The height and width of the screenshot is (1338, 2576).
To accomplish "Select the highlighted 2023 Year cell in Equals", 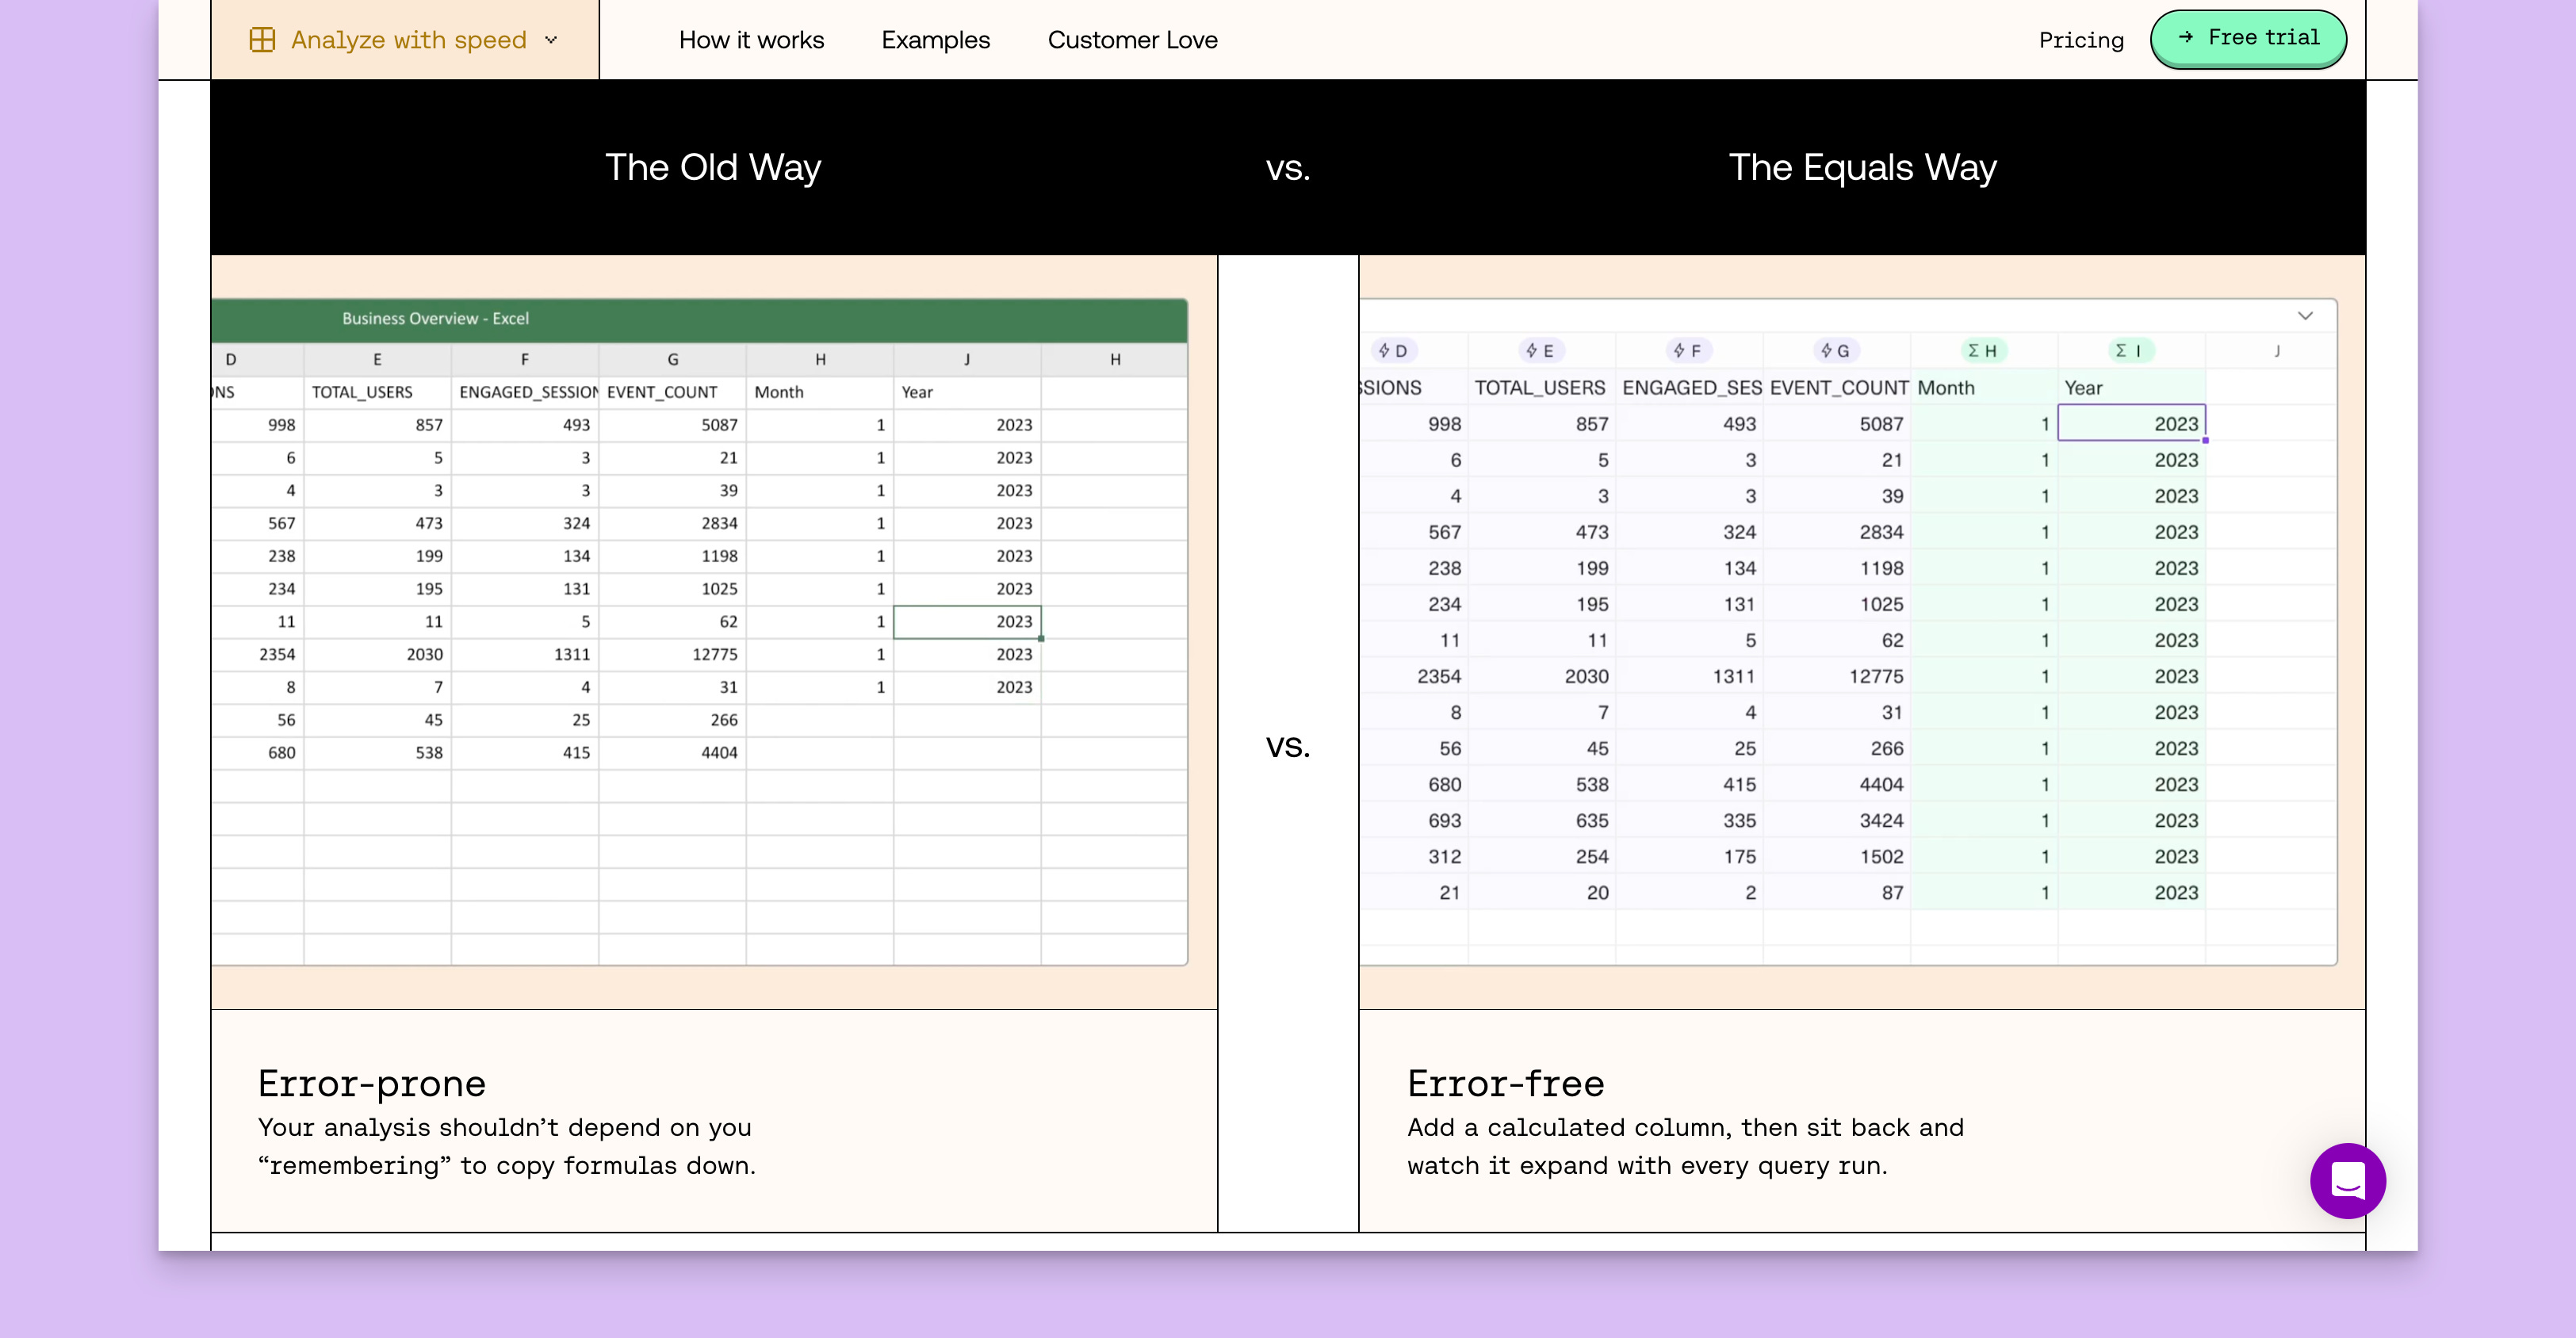I will tap(2131, 424).
